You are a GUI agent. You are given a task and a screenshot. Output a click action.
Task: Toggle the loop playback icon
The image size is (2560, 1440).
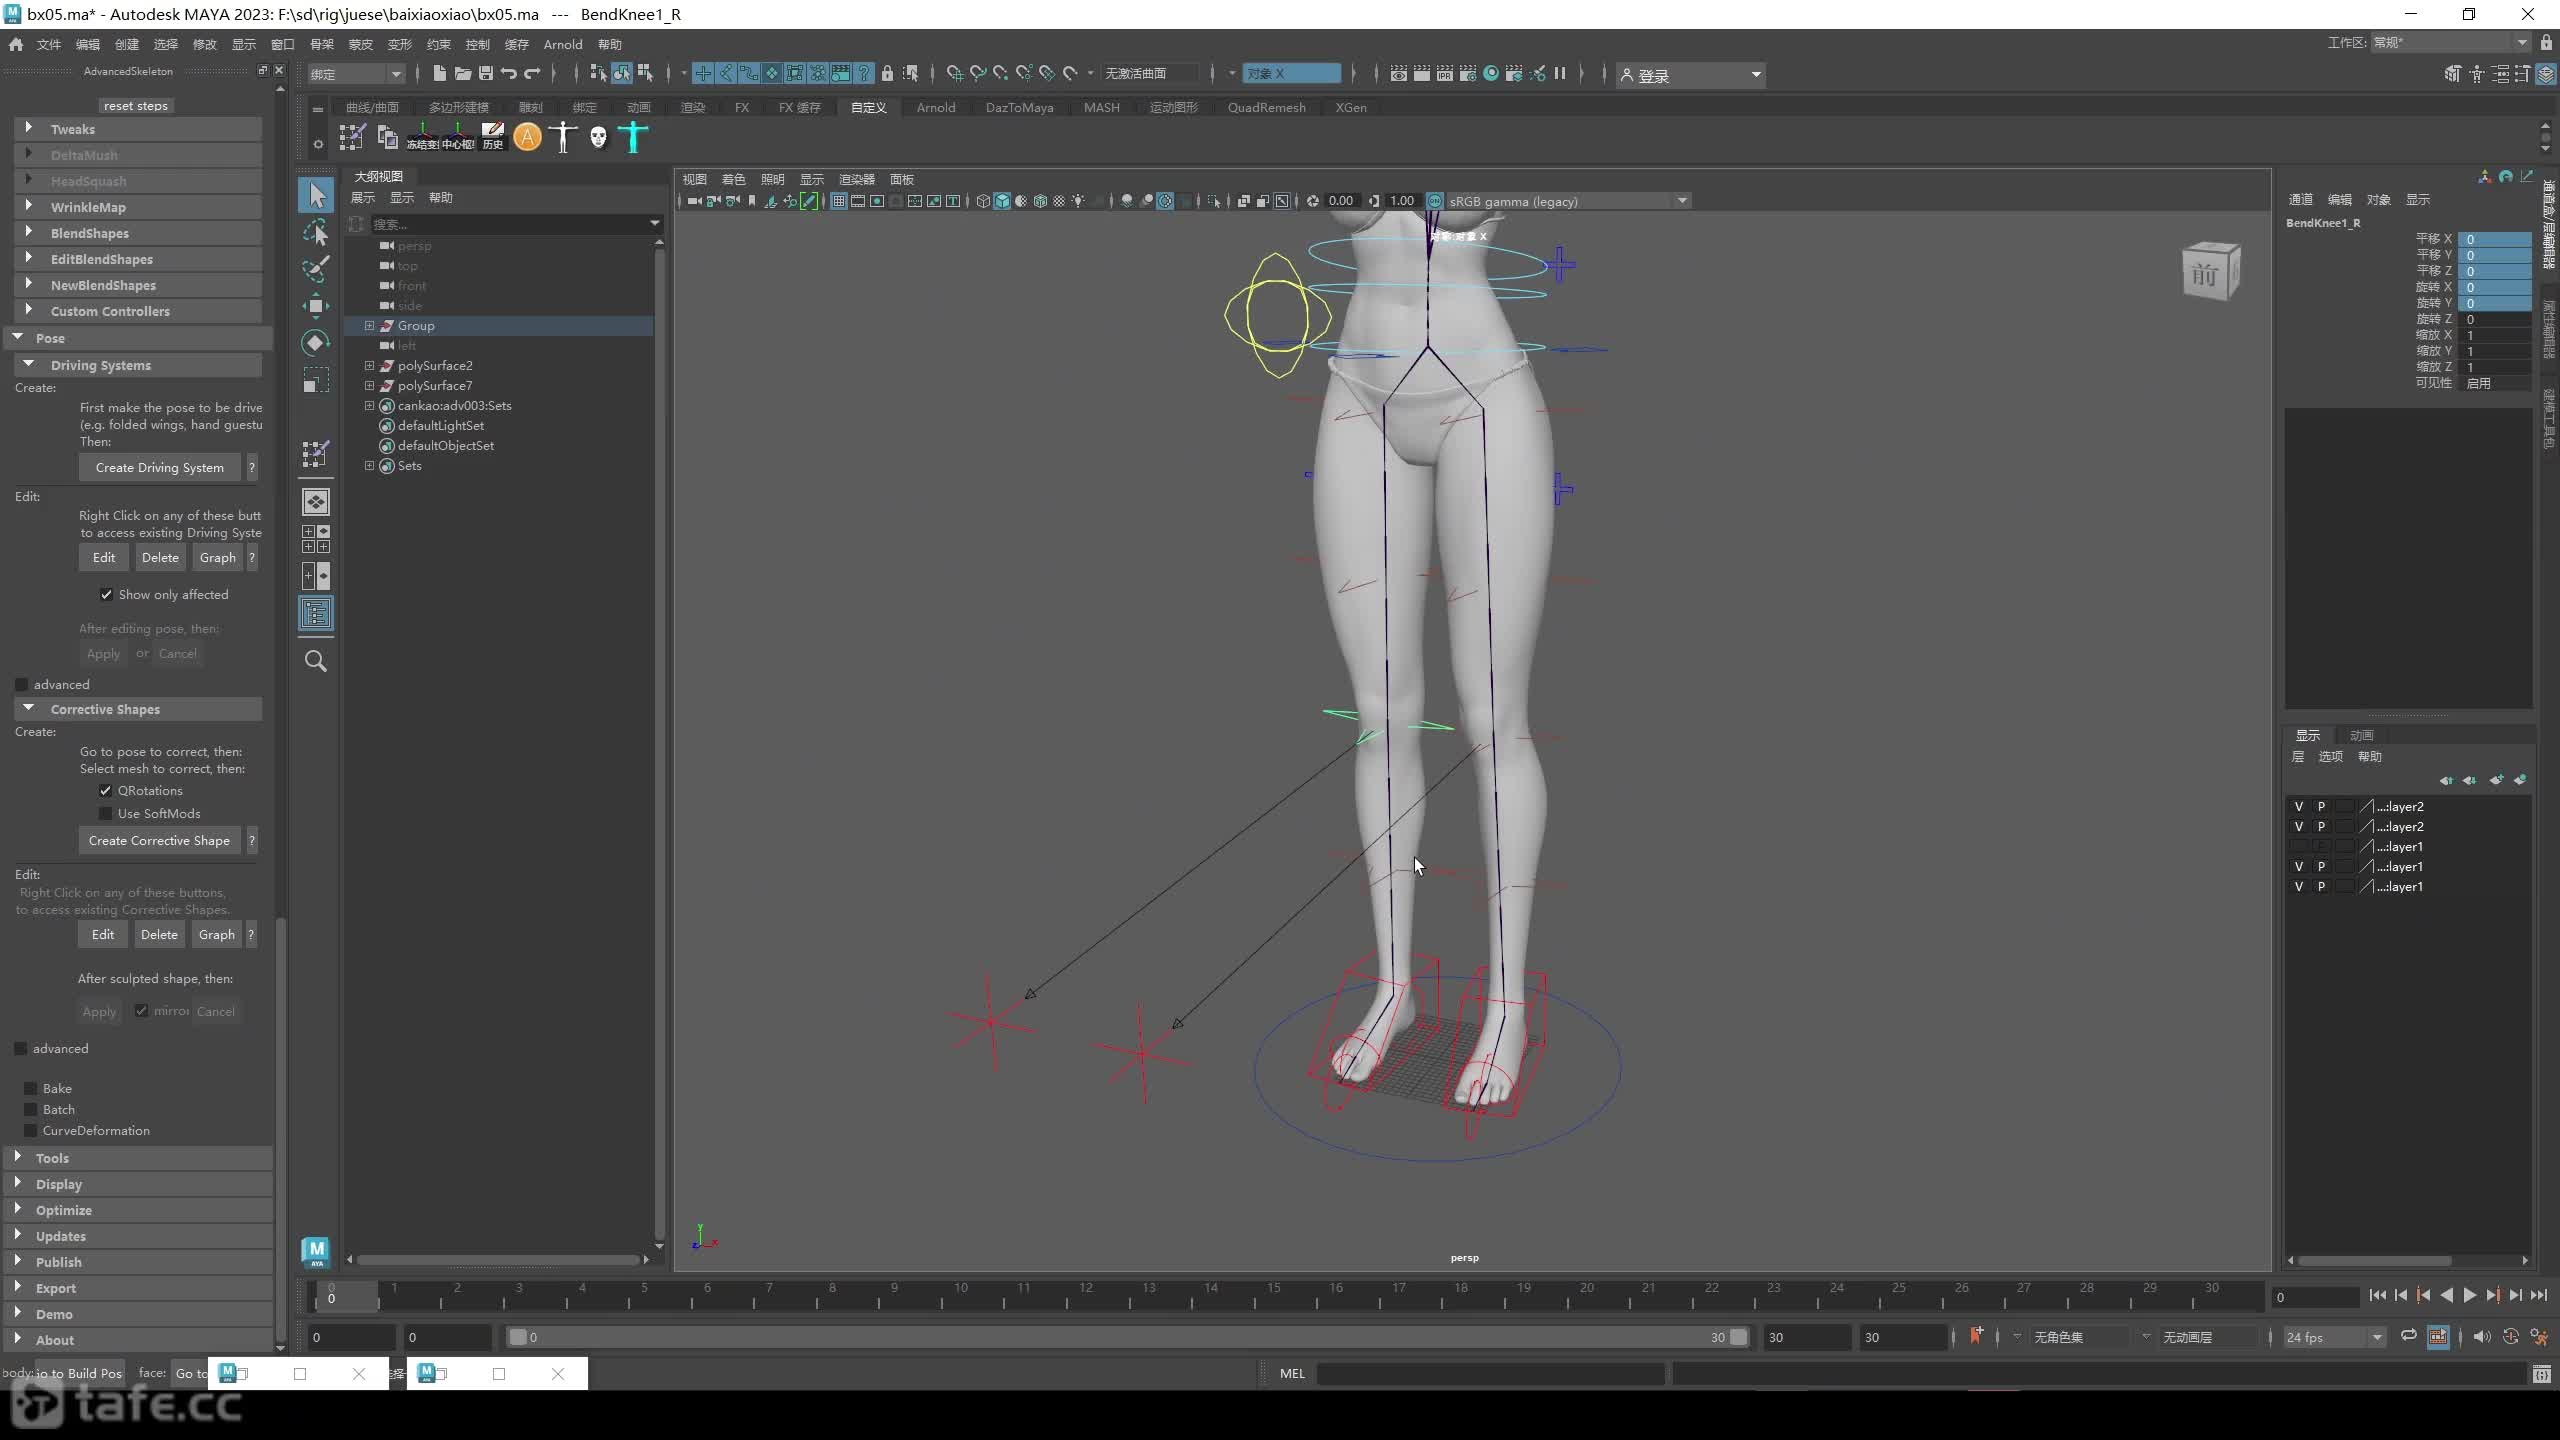[x=2409, y=1337]
